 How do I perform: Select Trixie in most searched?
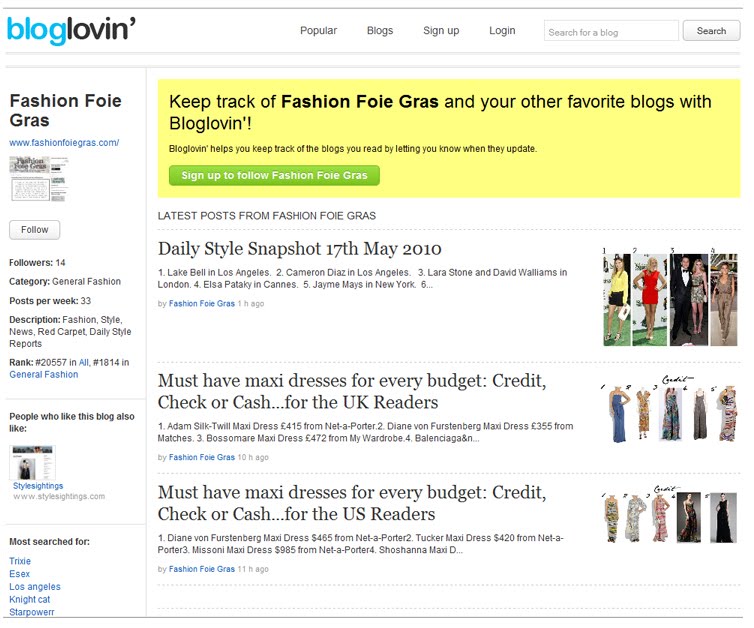click(x=20, y=561)
